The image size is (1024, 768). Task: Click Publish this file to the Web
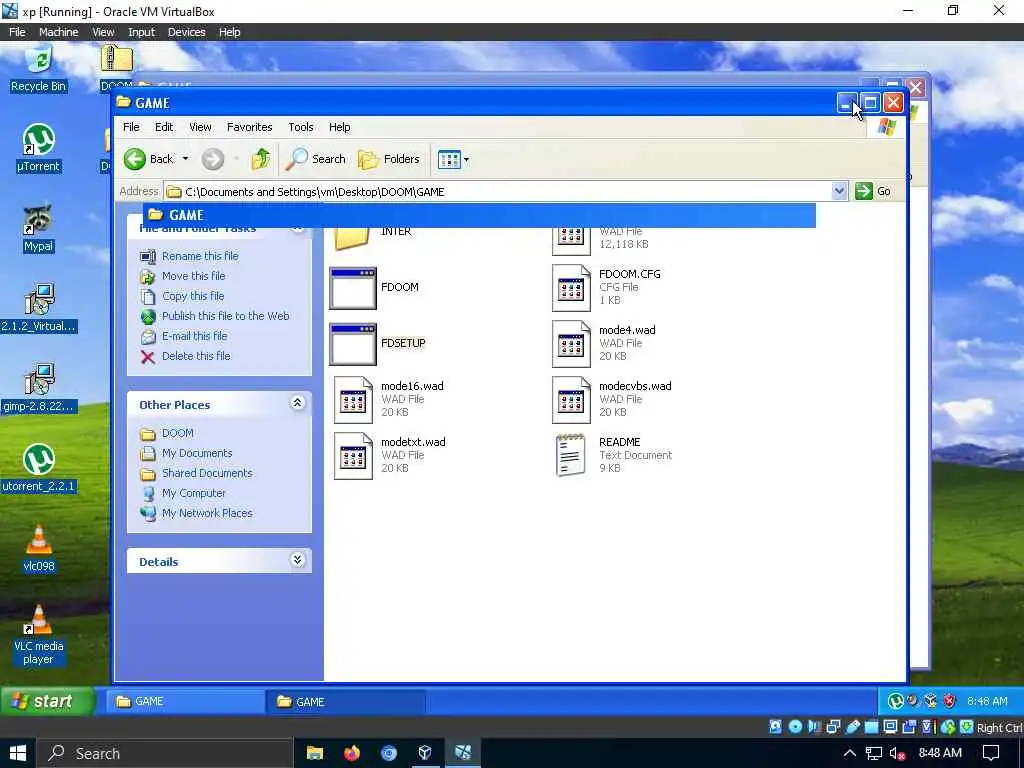pyautogui.click(x=225, y=316)
